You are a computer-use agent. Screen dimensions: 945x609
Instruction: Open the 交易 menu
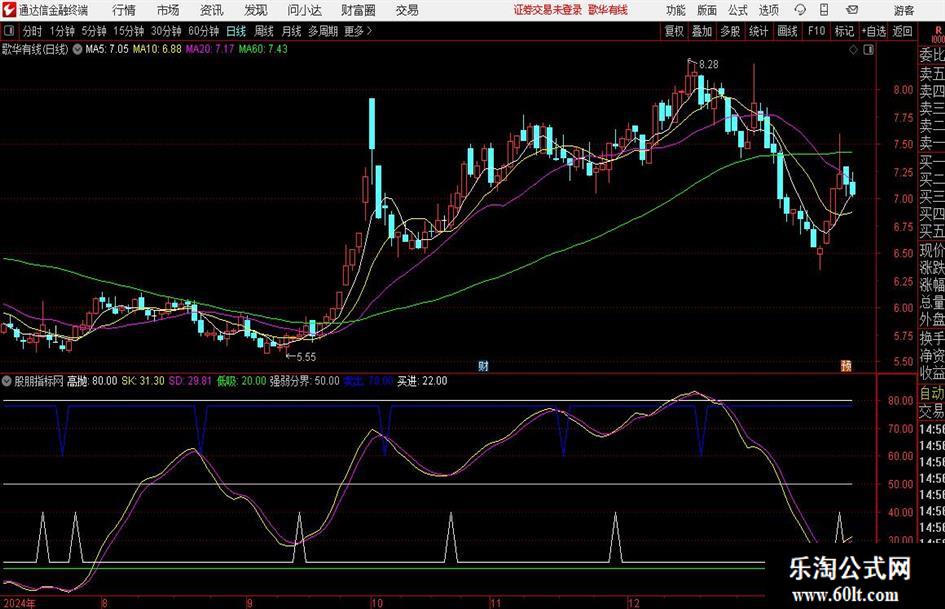point(407,10)
